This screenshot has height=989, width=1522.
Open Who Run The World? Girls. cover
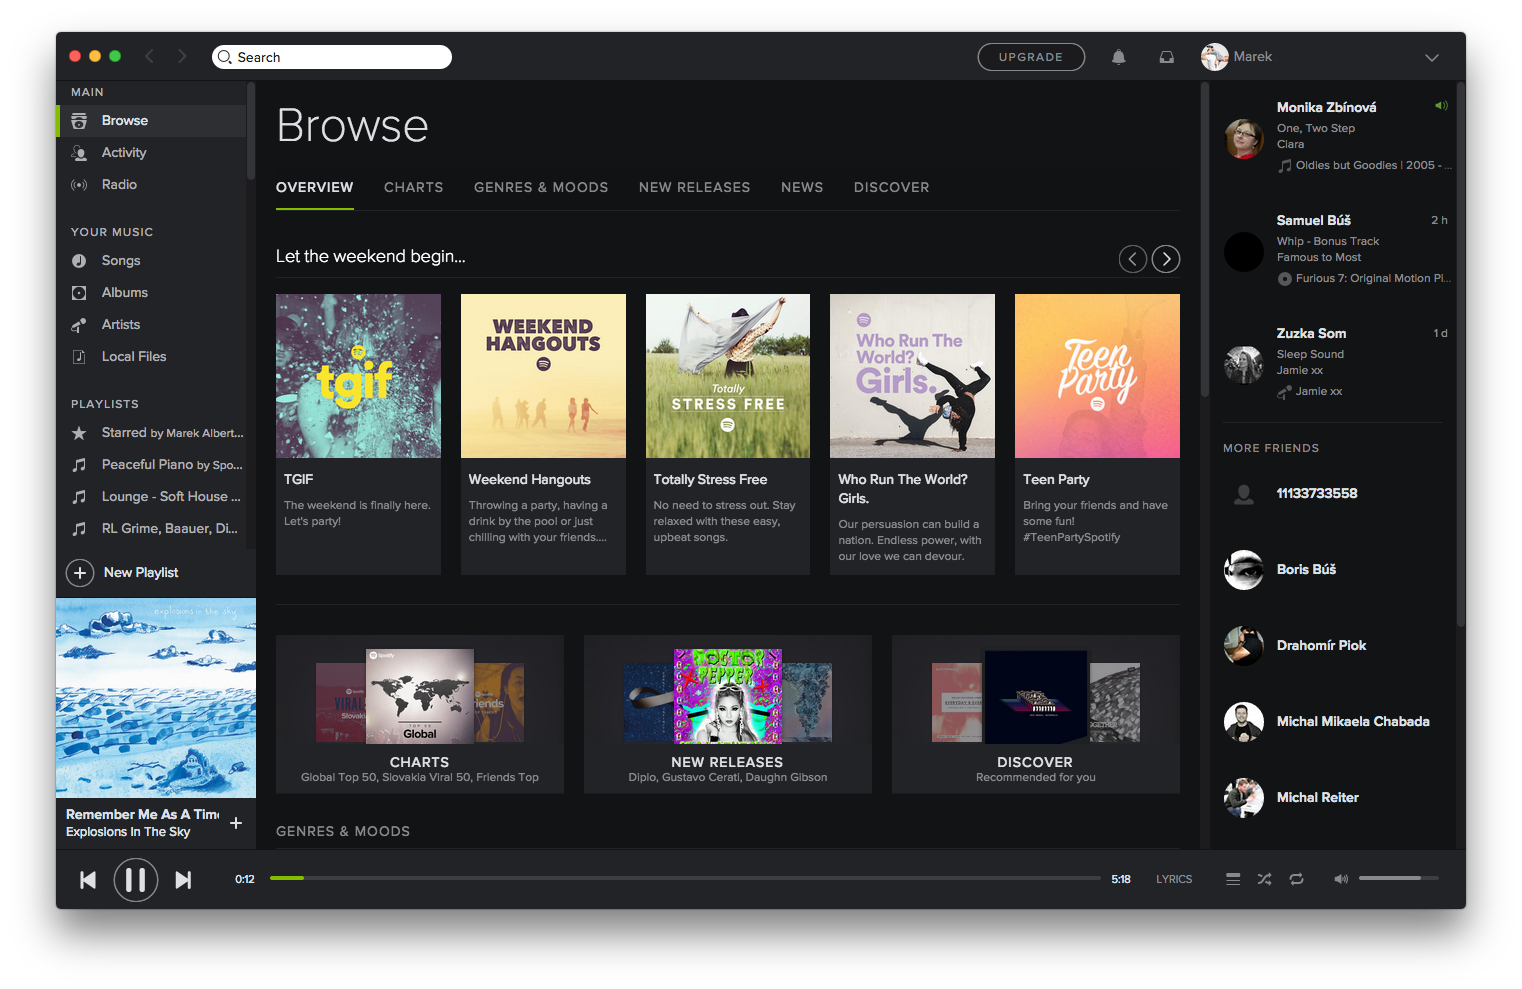pos(912,376)
